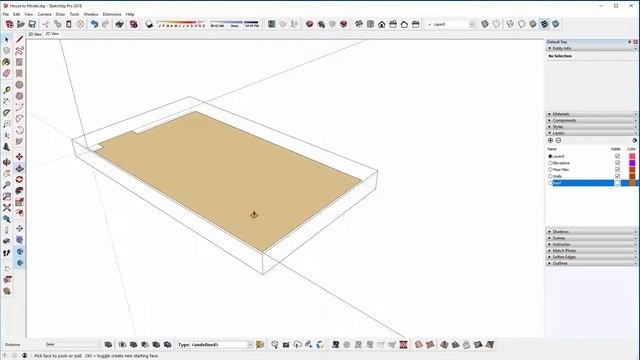Open the Draw menu

point(60,14)
